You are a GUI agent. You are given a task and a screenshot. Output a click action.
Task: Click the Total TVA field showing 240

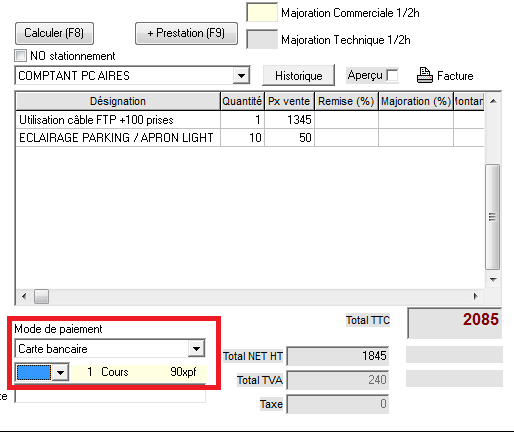338,380
